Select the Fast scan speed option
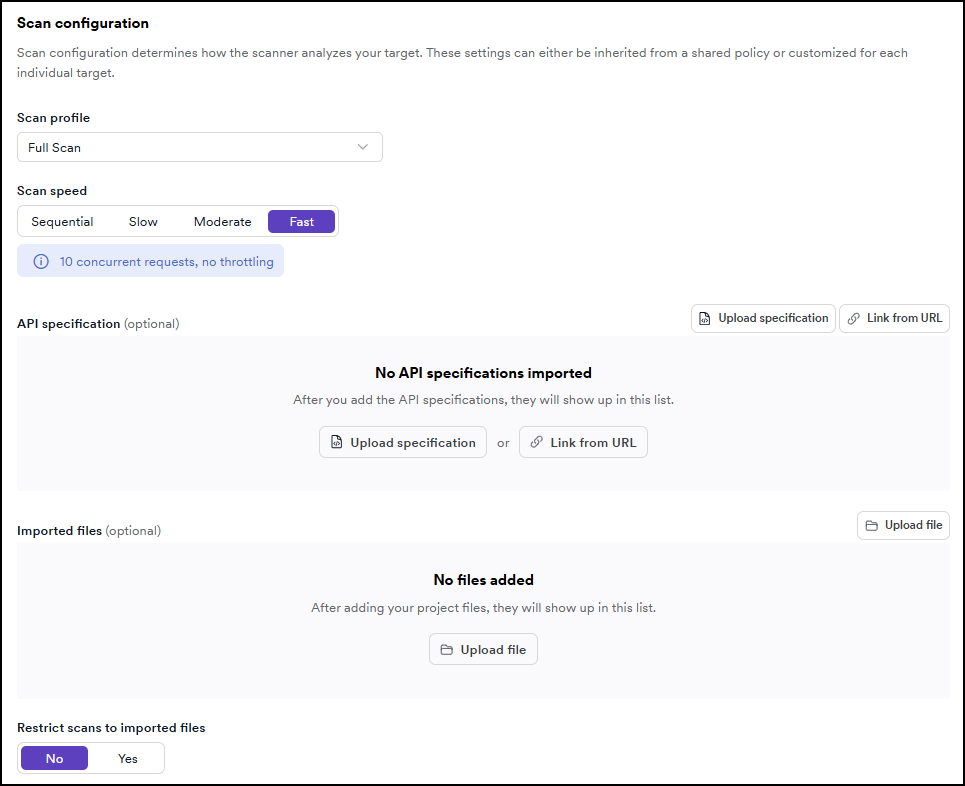Image resolution: width=965 pixels, height=786 pixels. [301, 222]
